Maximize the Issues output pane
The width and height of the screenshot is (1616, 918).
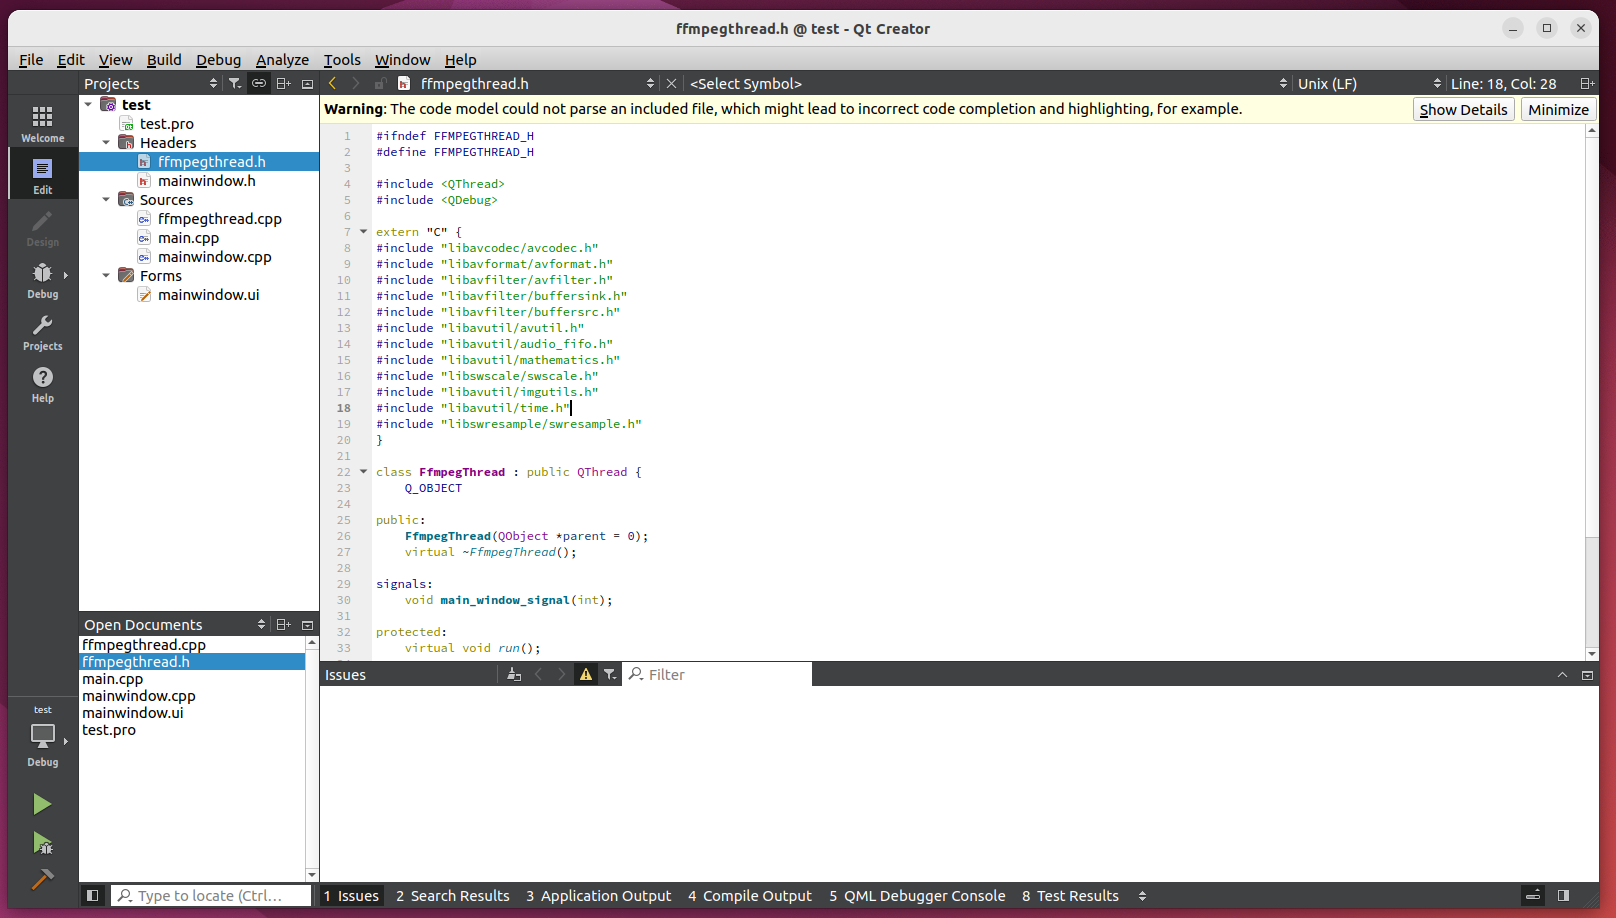pos(1562,675)
